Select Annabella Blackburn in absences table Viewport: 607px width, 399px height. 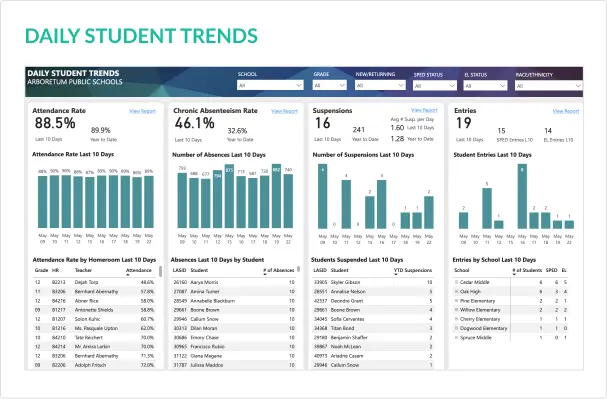point(233,301)
